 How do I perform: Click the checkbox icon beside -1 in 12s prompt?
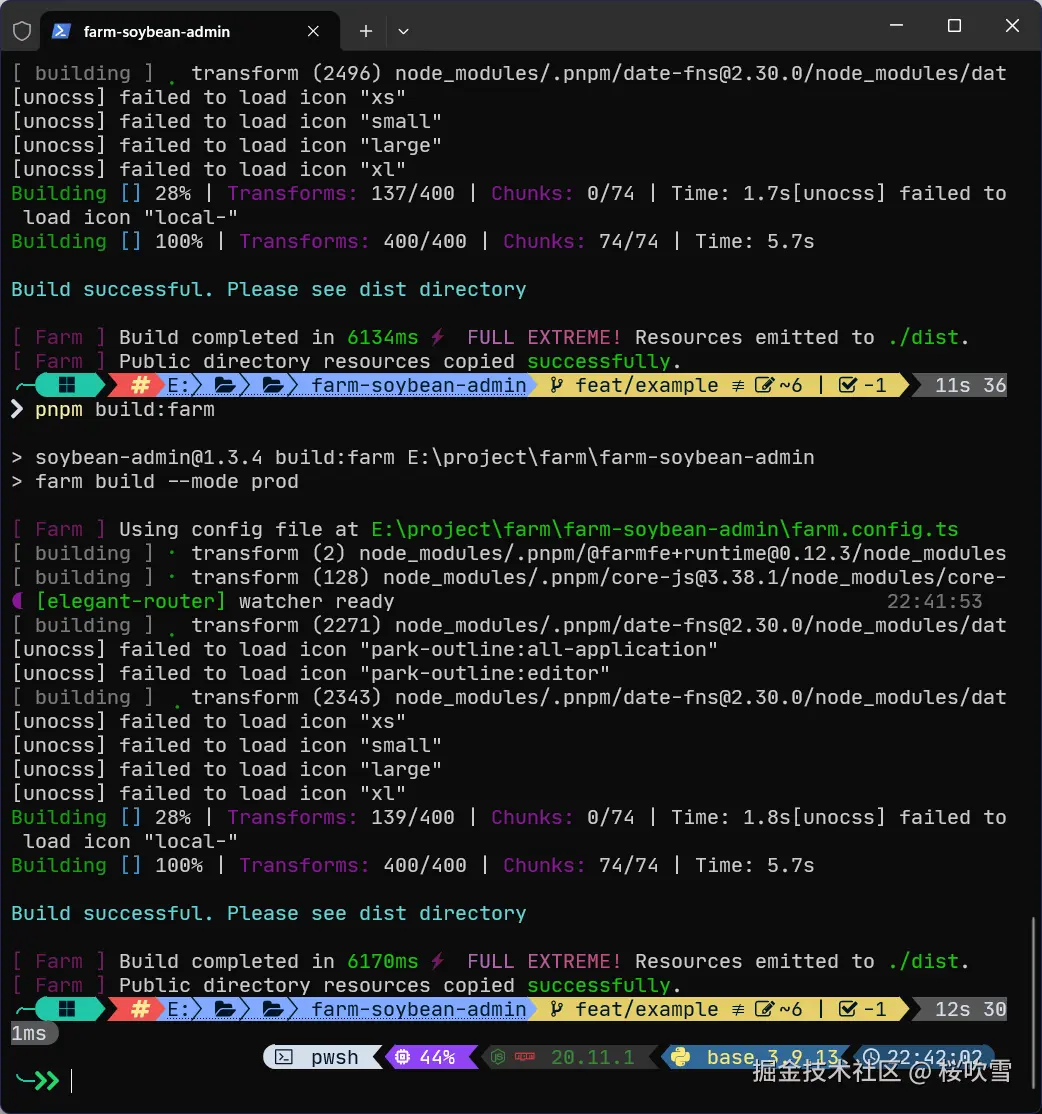point(847,1009)
